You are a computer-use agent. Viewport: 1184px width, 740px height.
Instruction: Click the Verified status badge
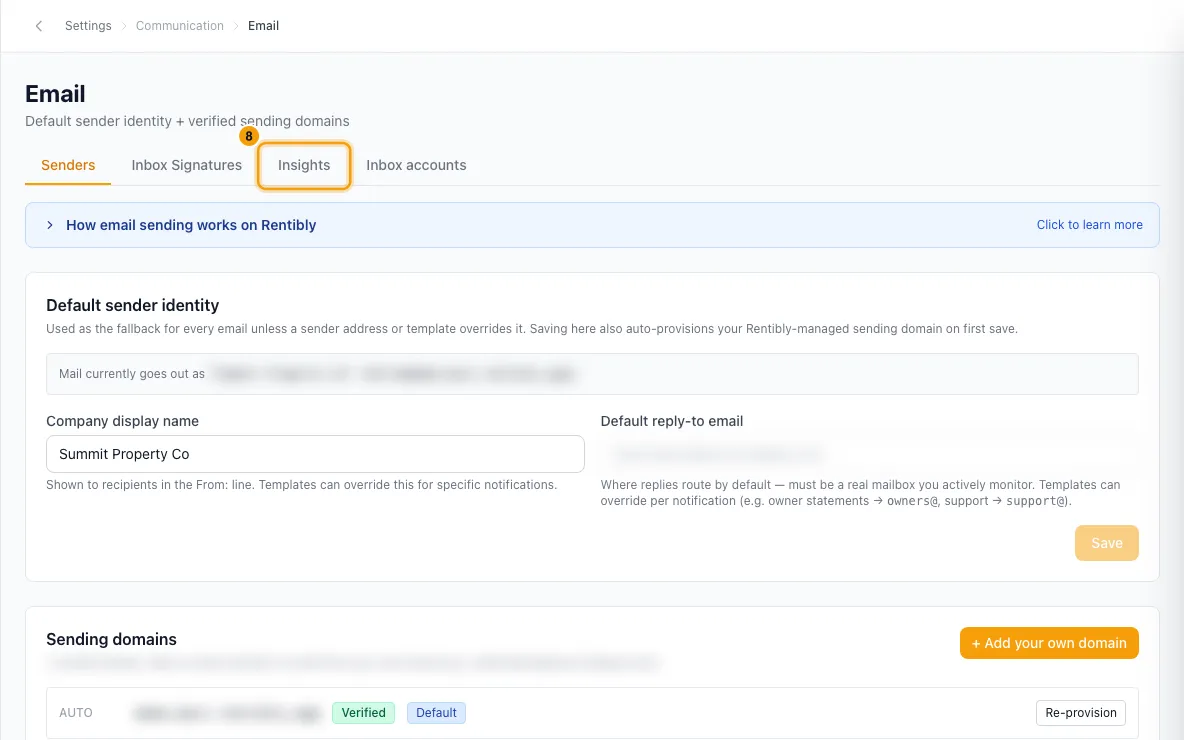[363, 713]
